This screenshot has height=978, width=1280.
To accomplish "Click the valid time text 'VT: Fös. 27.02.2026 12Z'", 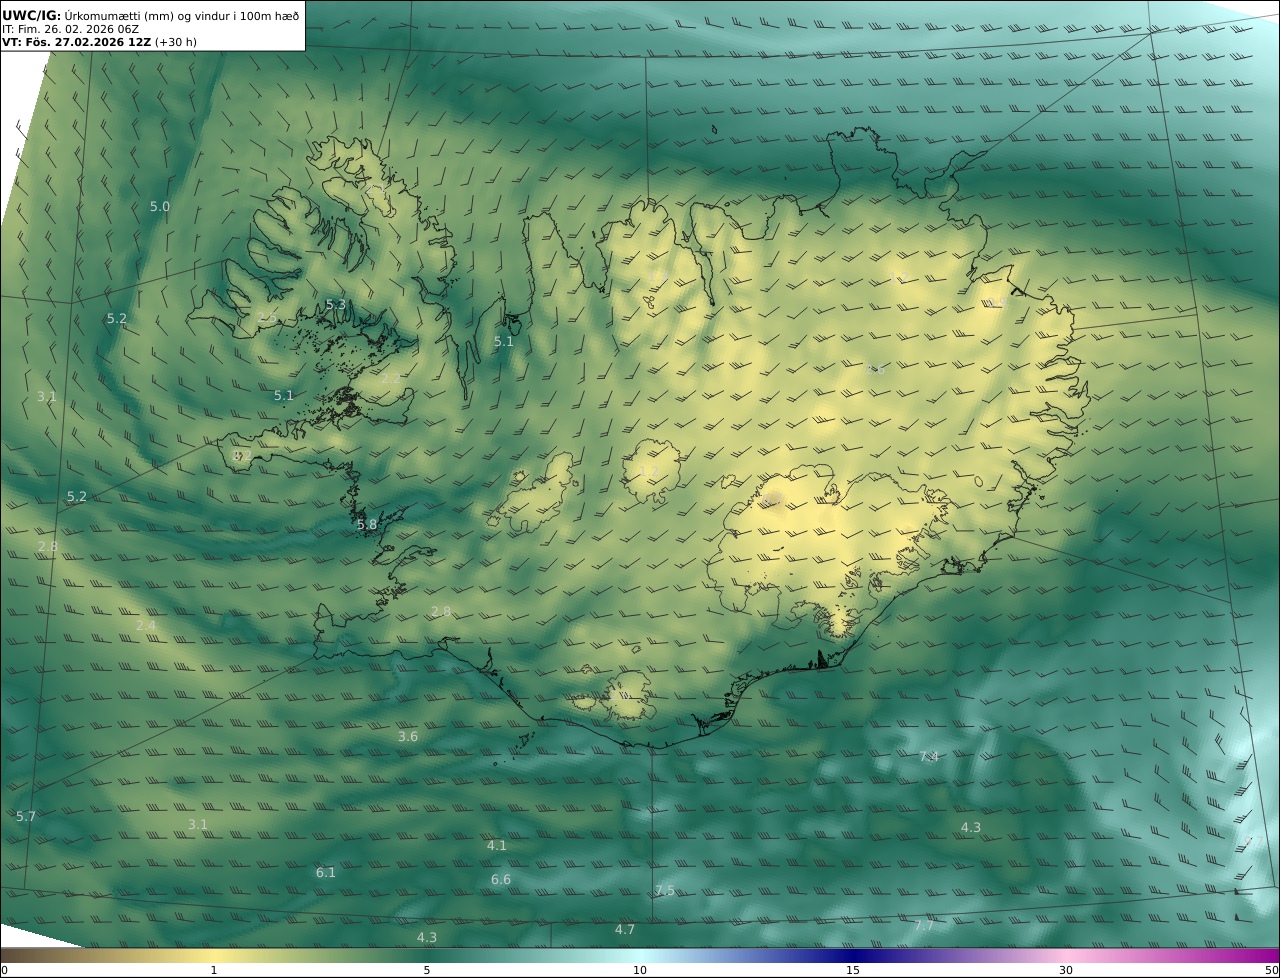I will point(76,43).
